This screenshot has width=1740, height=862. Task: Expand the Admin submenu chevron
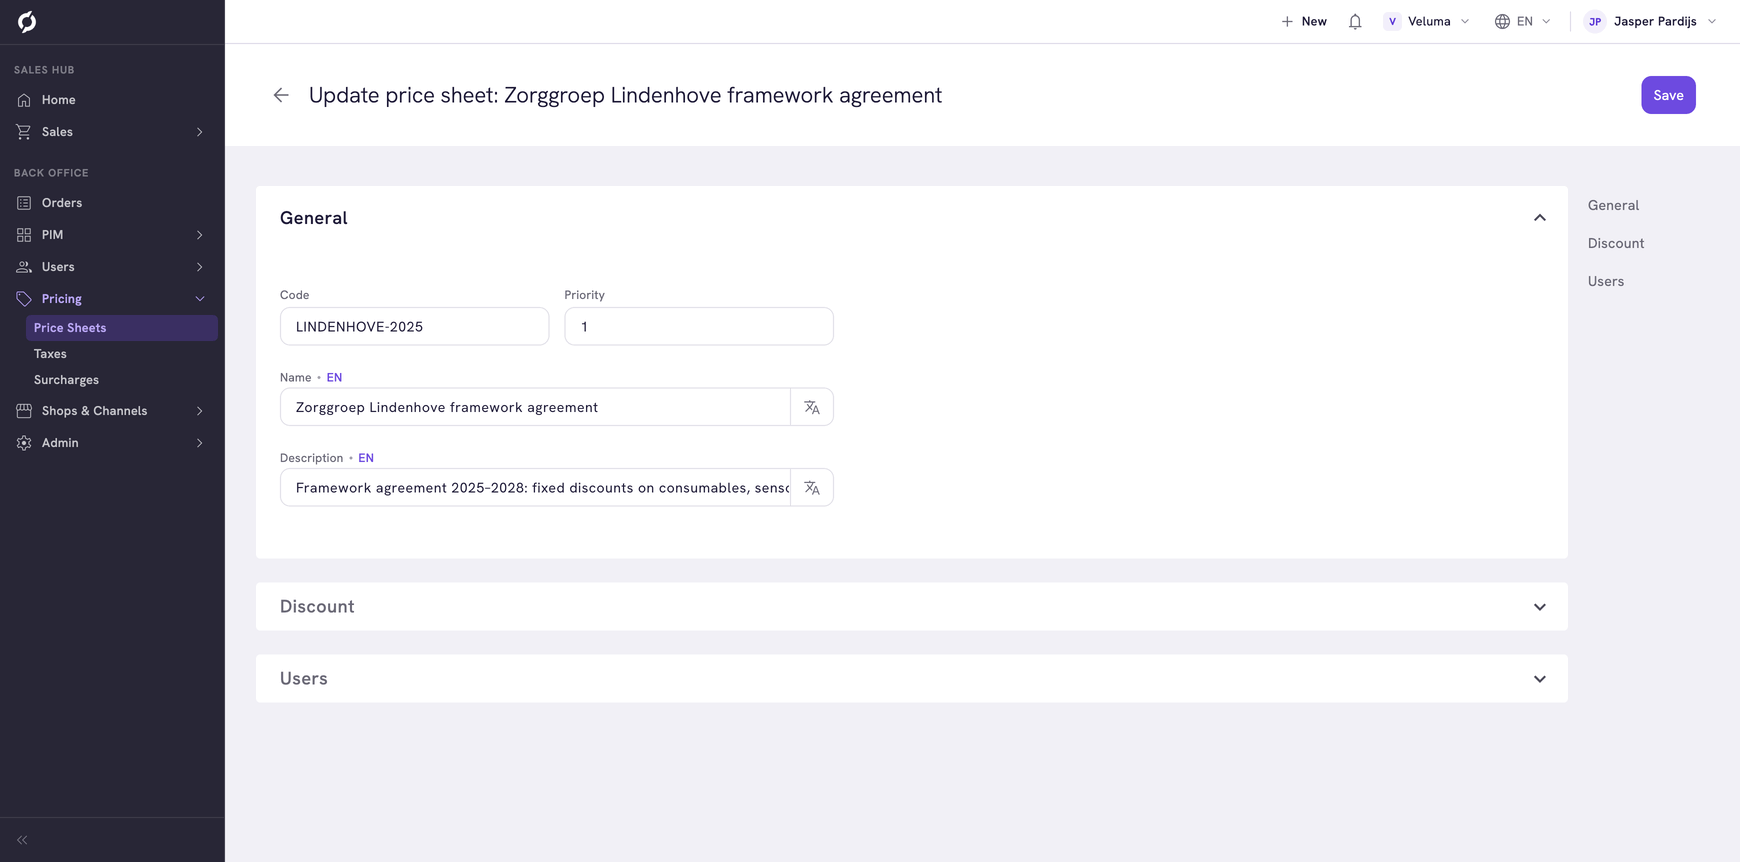tap(200, 443)
